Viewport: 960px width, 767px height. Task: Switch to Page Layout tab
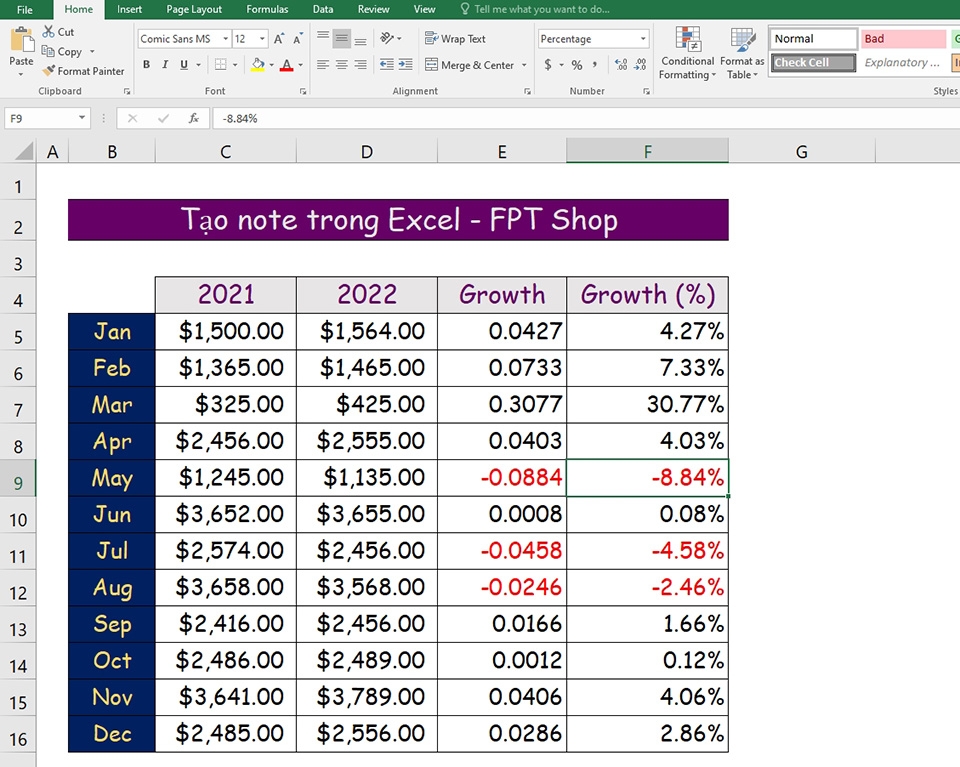194,9
